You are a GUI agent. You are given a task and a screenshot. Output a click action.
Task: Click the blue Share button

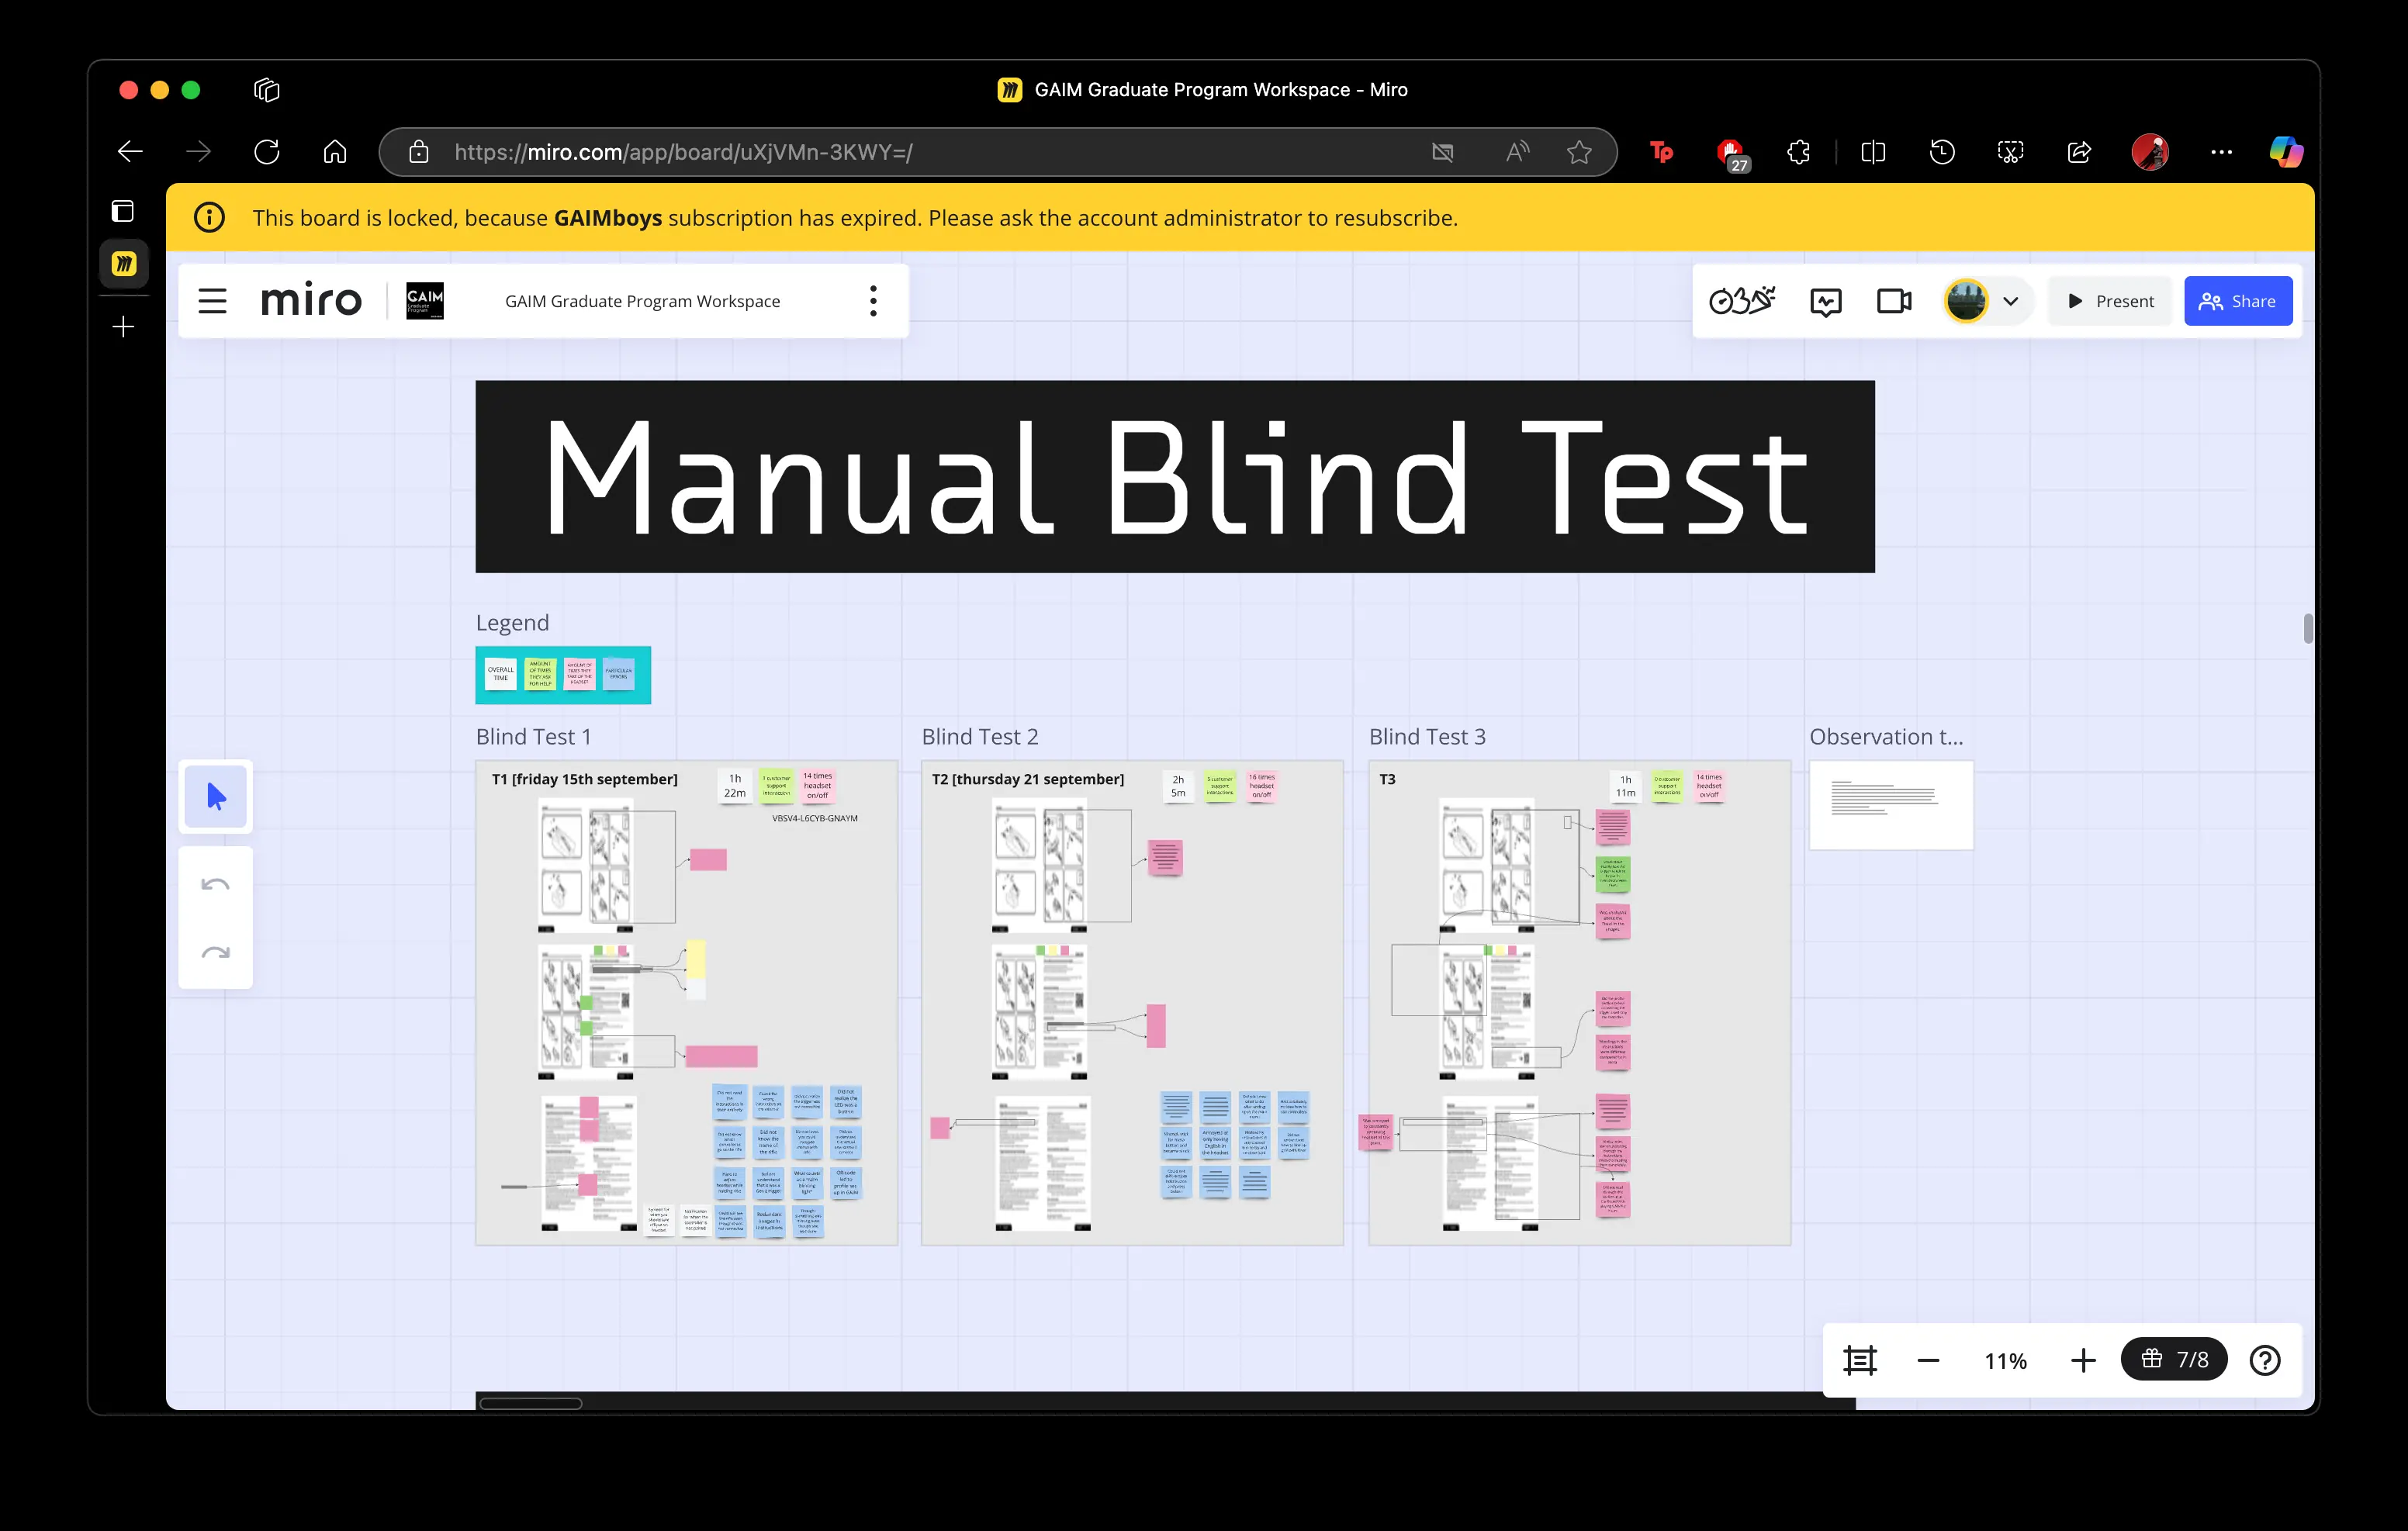tap(2237, 301)
